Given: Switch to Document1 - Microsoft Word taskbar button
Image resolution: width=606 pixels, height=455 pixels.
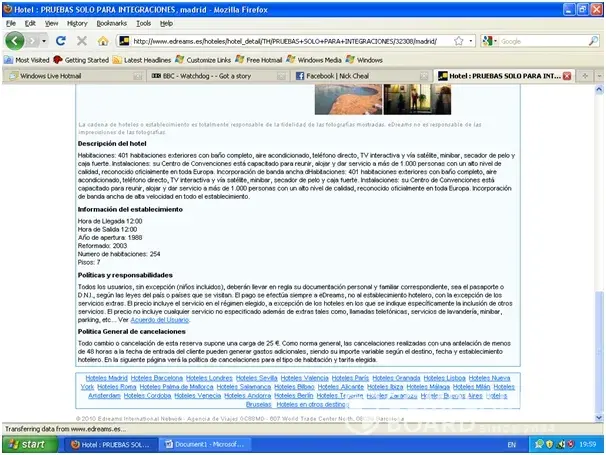Looking at the screenshot, I should coord(204,445).
